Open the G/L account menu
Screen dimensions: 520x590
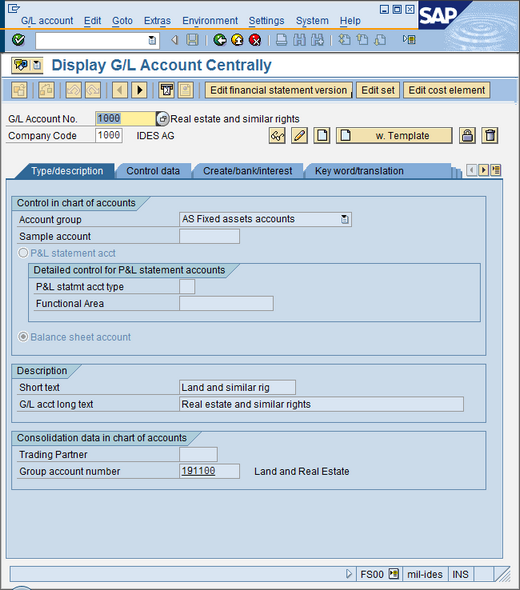[x=47, y=20]
